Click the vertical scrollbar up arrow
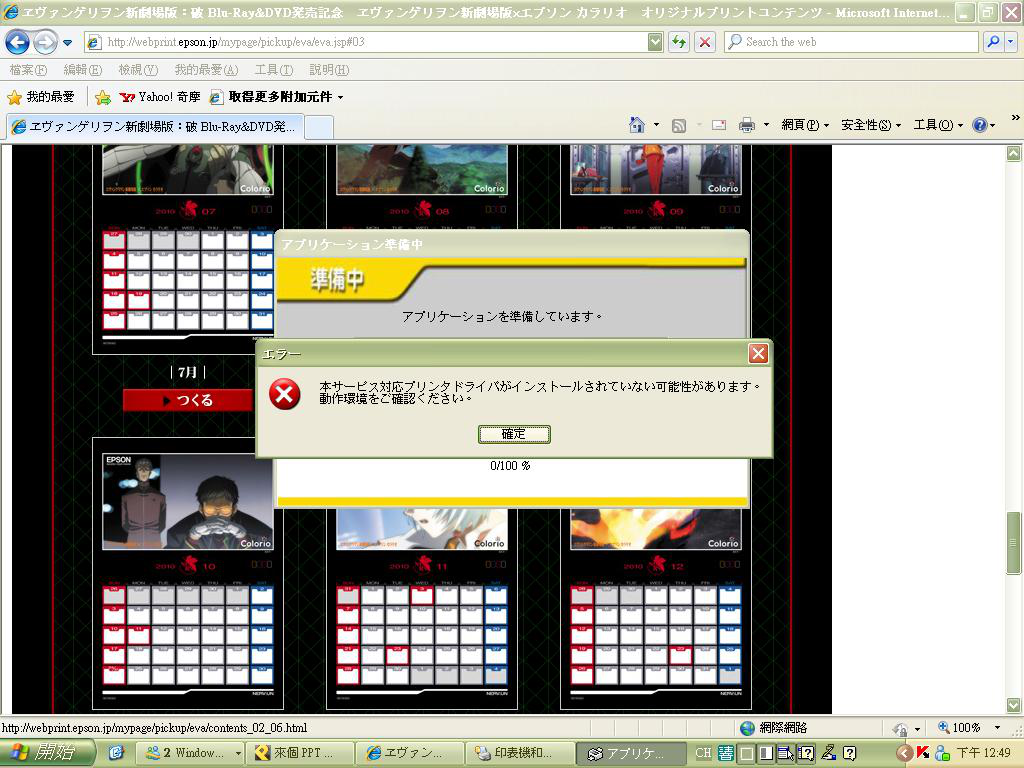This screenshot has width=1024, height=768. coord(1013,153)
